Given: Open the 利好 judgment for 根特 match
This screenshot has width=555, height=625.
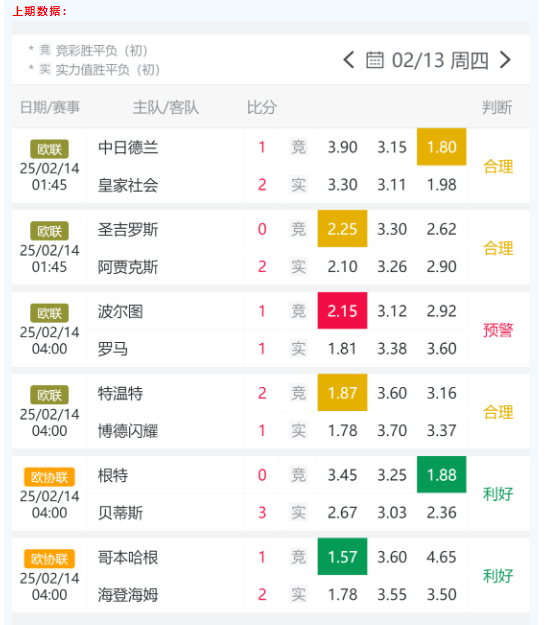Looking at the screenshot, I should coord(498,494).
